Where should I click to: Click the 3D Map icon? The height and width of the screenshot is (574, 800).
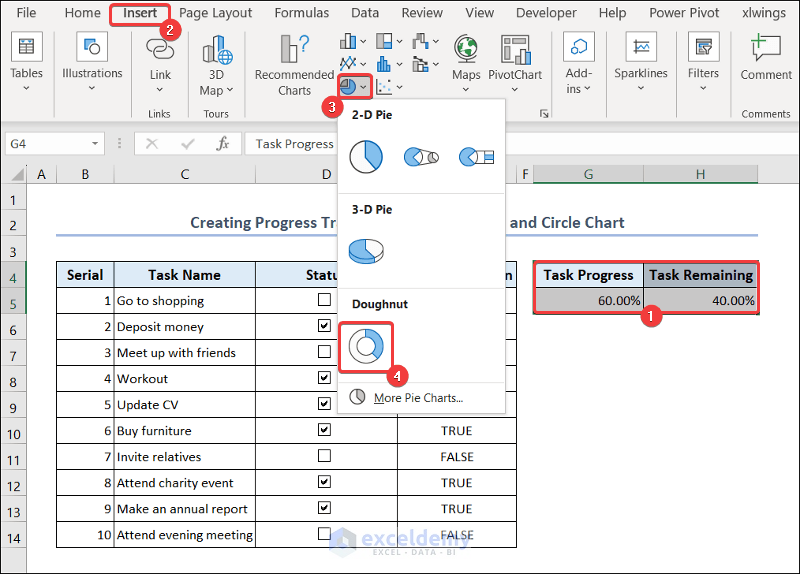coord(217,49)
